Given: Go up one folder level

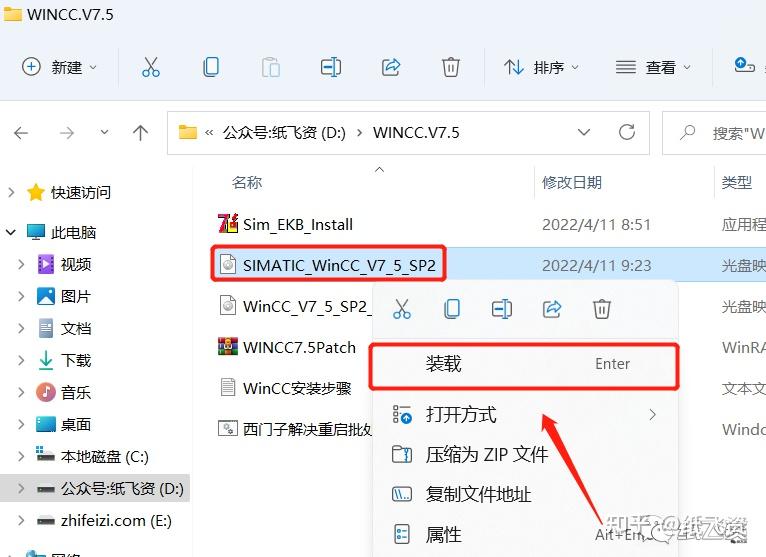Looking at the screenshot, I should pos(140,133).
